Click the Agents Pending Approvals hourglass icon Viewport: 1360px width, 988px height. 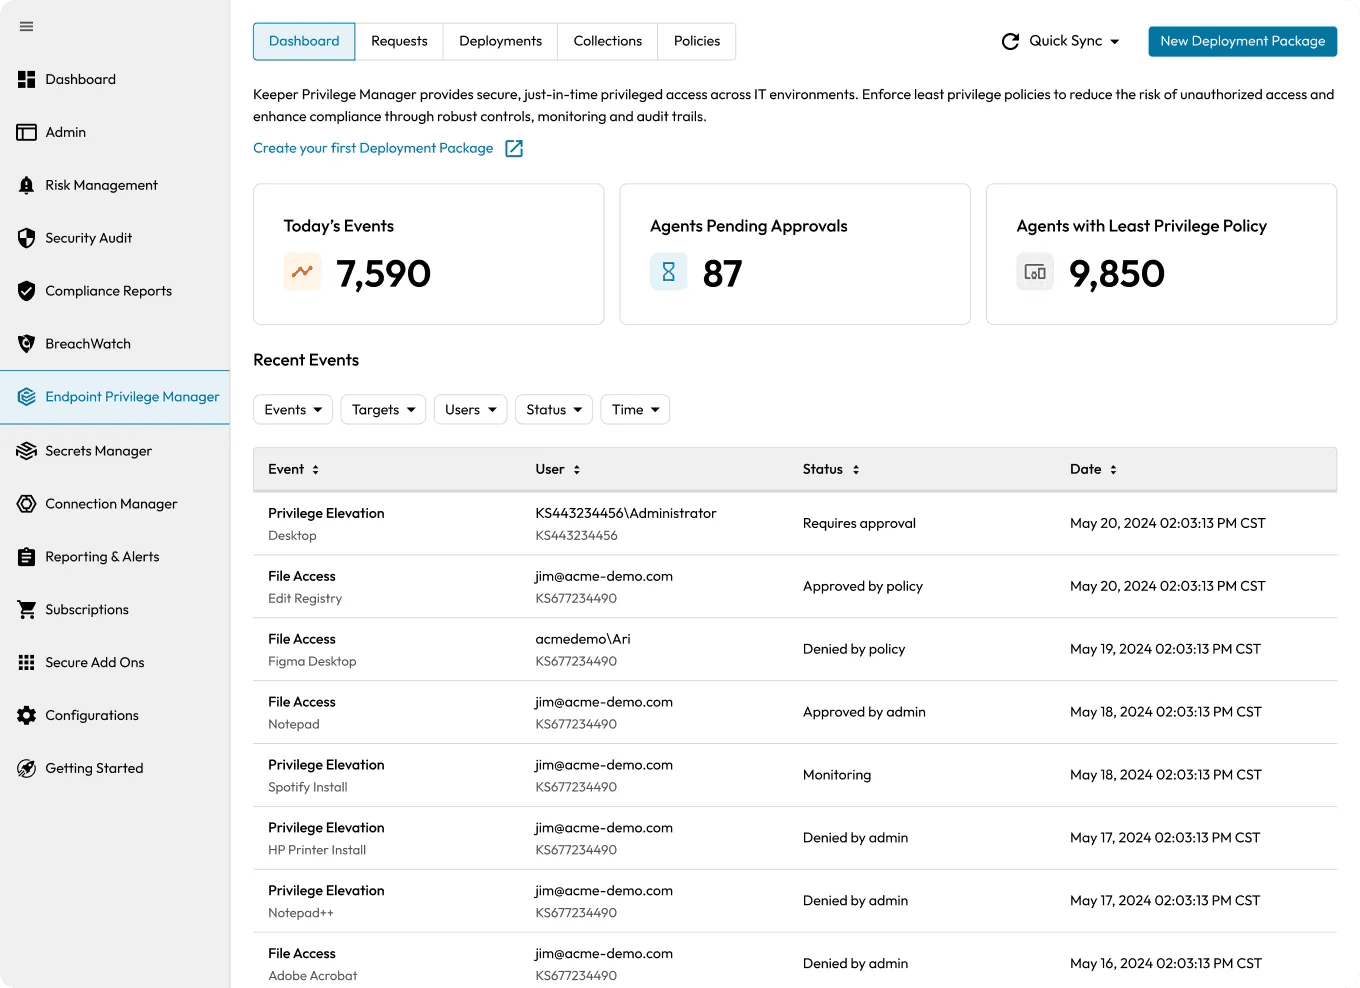click(669, 272)
